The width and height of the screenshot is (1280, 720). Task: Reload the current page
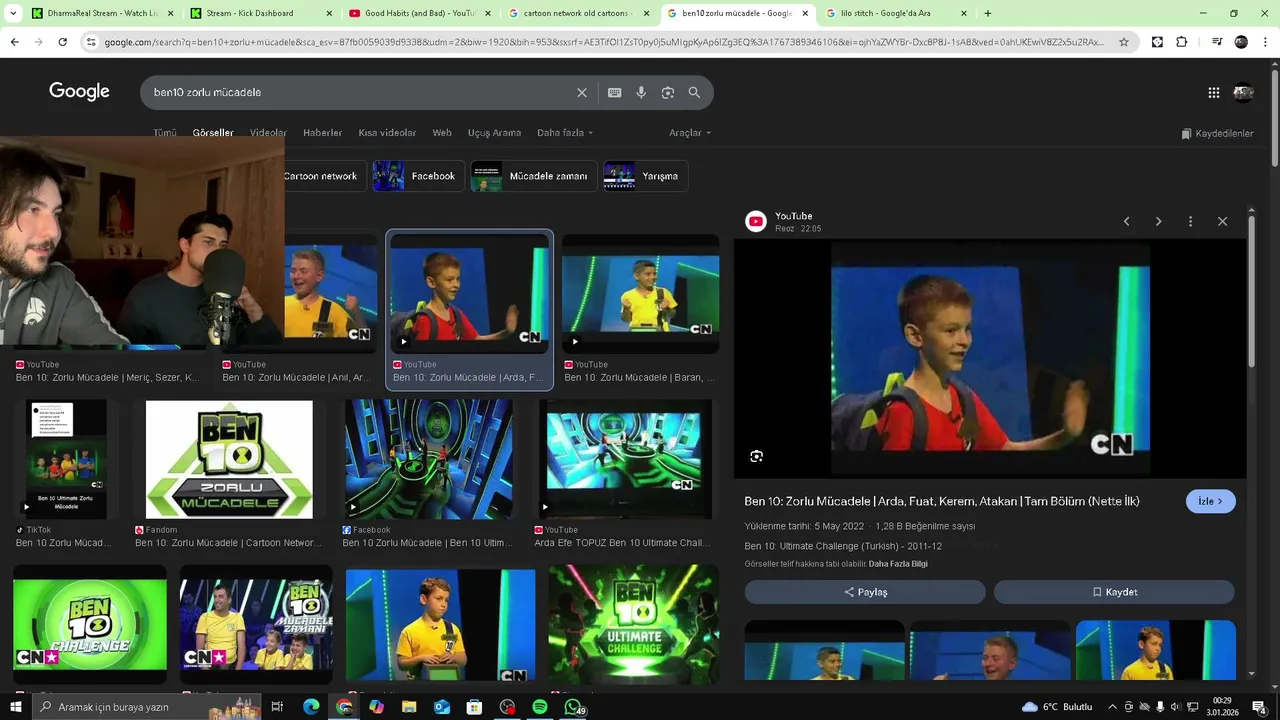click(x=62, y=42)
